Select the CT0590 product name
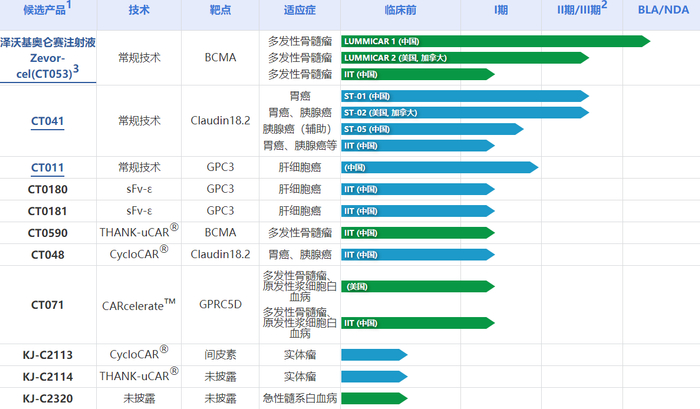Screen dimensions: 700x409 (x=47, y=233)
